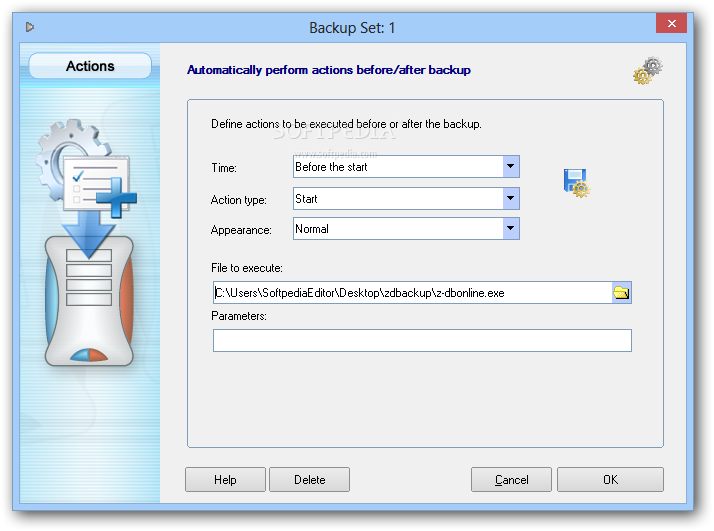
Task: Click the Cancel button
Action: point(511,480)
